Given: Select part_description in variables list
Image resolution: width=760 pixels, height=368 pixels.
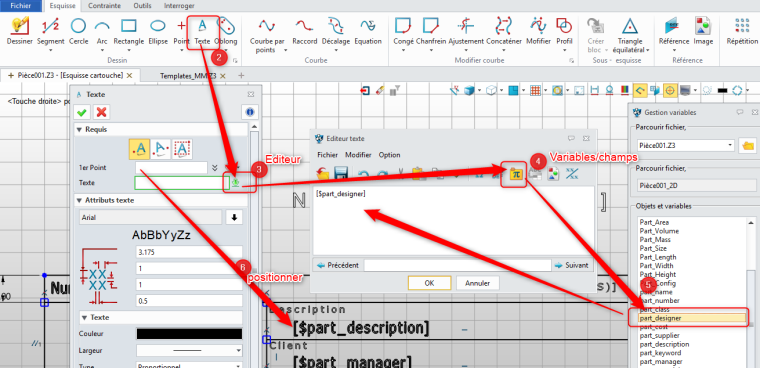Looking at the screenshot, I should pyautogui.click(x=664, y=344).
